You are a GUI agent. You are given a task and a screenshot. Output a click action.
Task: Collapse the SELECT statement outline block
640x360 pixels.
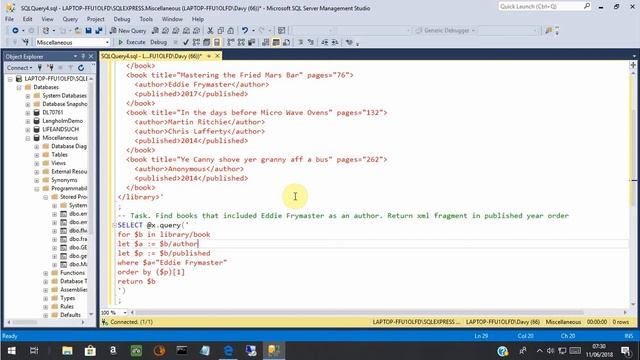click(114, 225)
